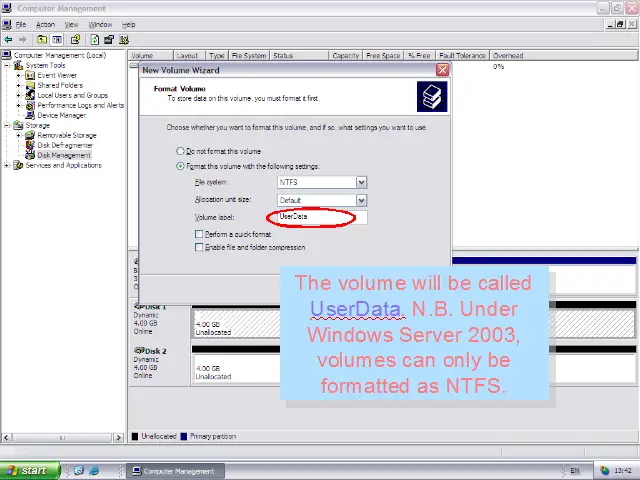This screenshot has height=480, width=640.
Task: Select Do not format this volume
Action: coord(180,151)
